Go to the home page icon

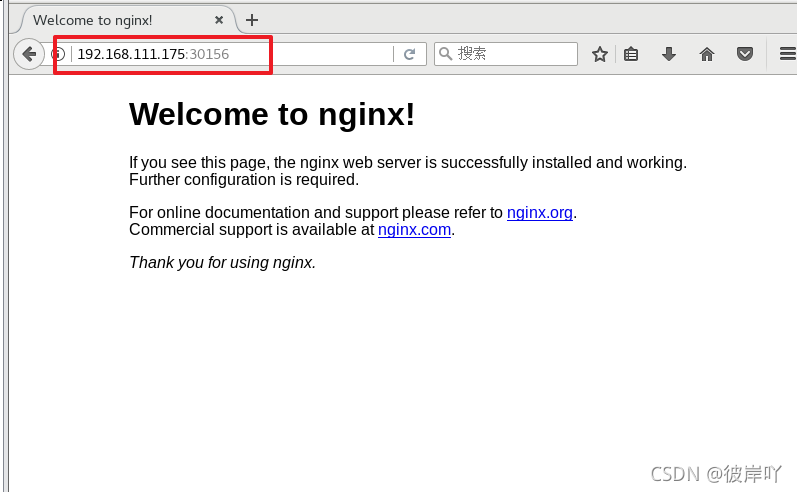(707, 54)
